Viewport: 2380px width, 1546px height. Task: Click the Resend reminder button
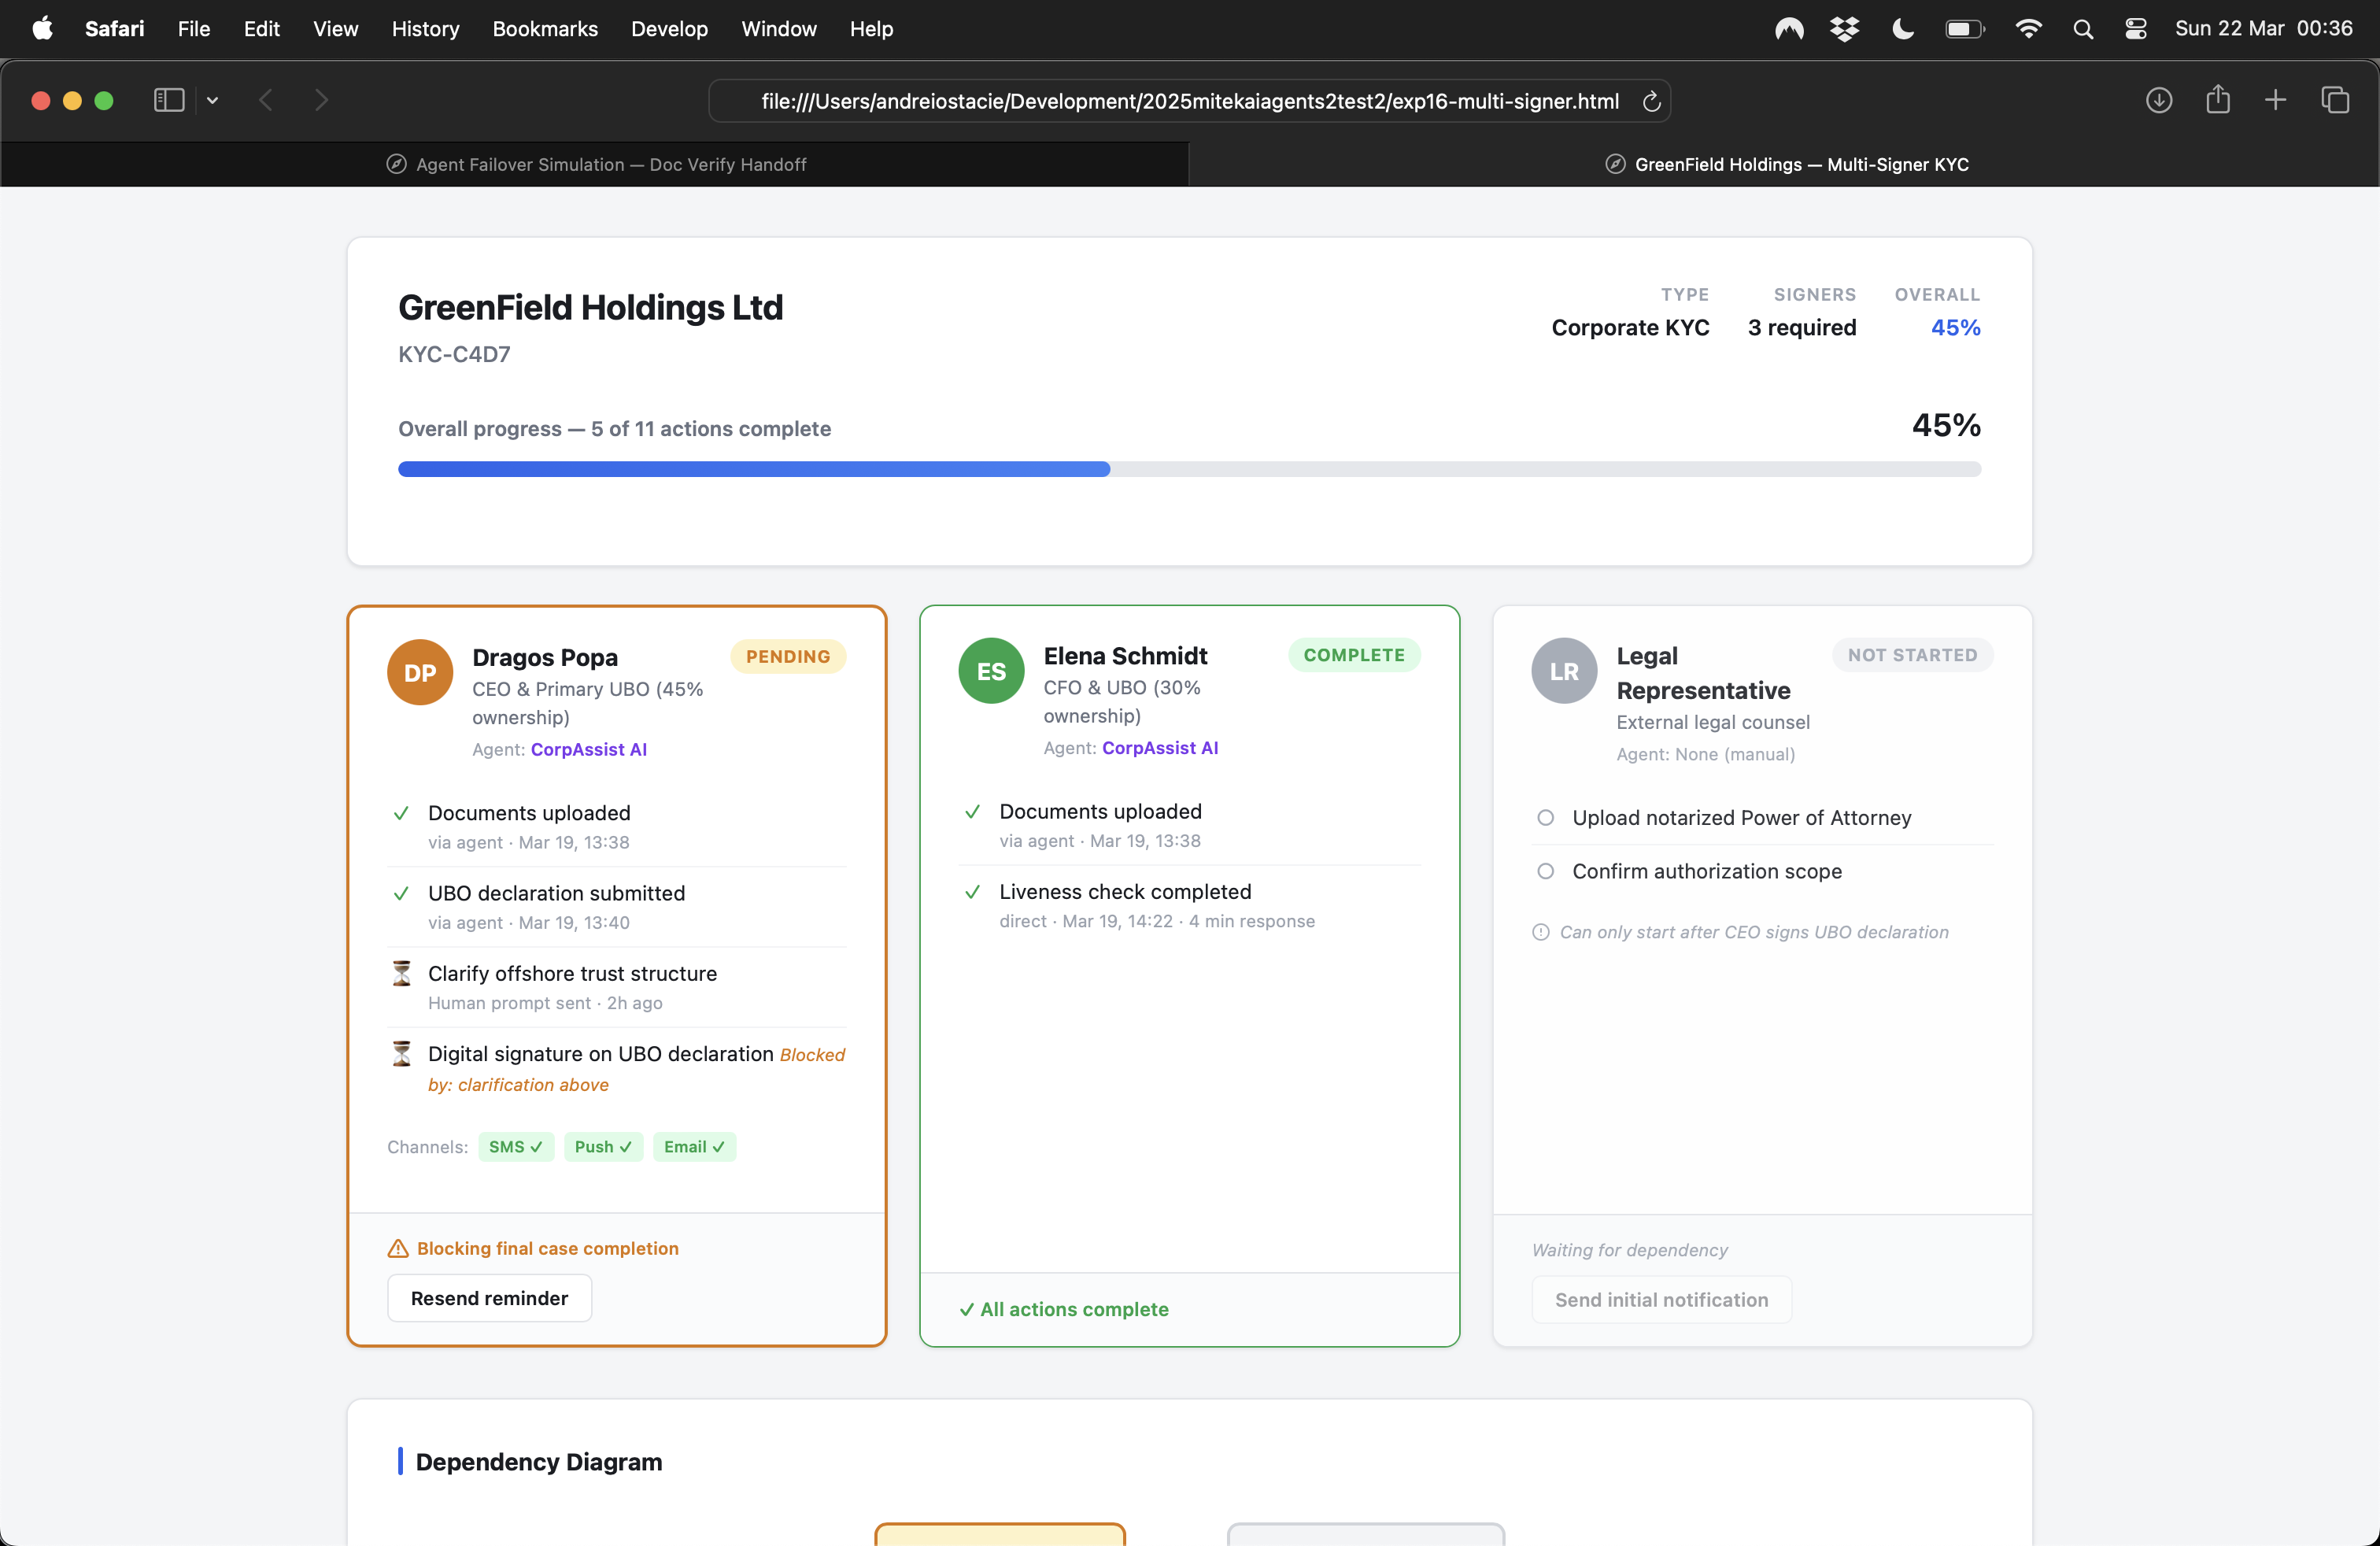click(489, 1298)
